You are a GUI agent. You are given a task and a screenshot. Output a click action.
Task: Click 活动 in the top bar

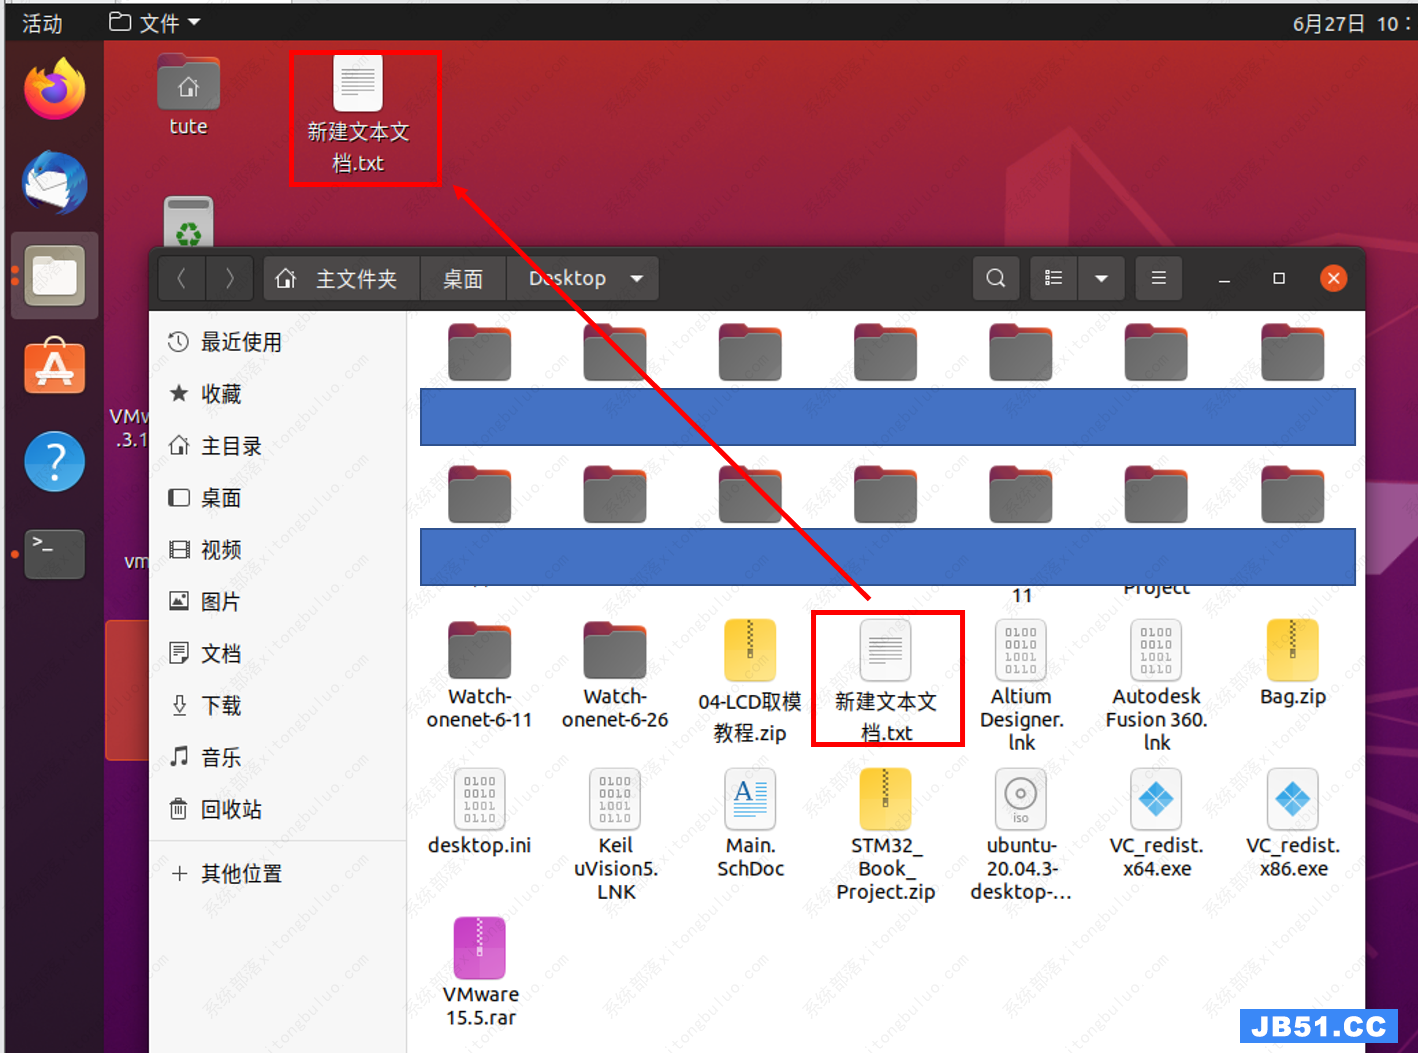(x=42, y=23)
